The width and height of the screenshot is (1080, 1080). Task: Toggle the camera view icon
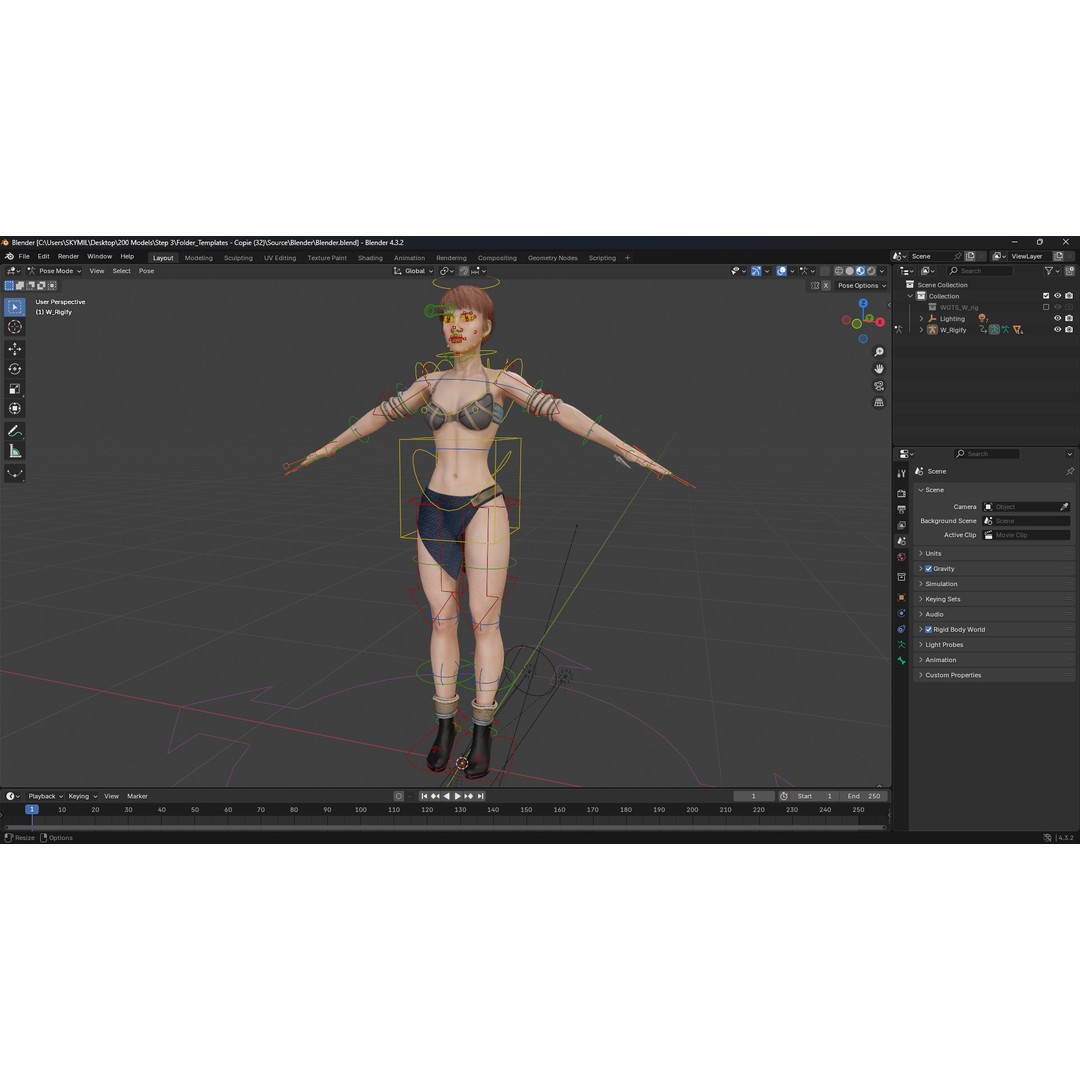879,386
